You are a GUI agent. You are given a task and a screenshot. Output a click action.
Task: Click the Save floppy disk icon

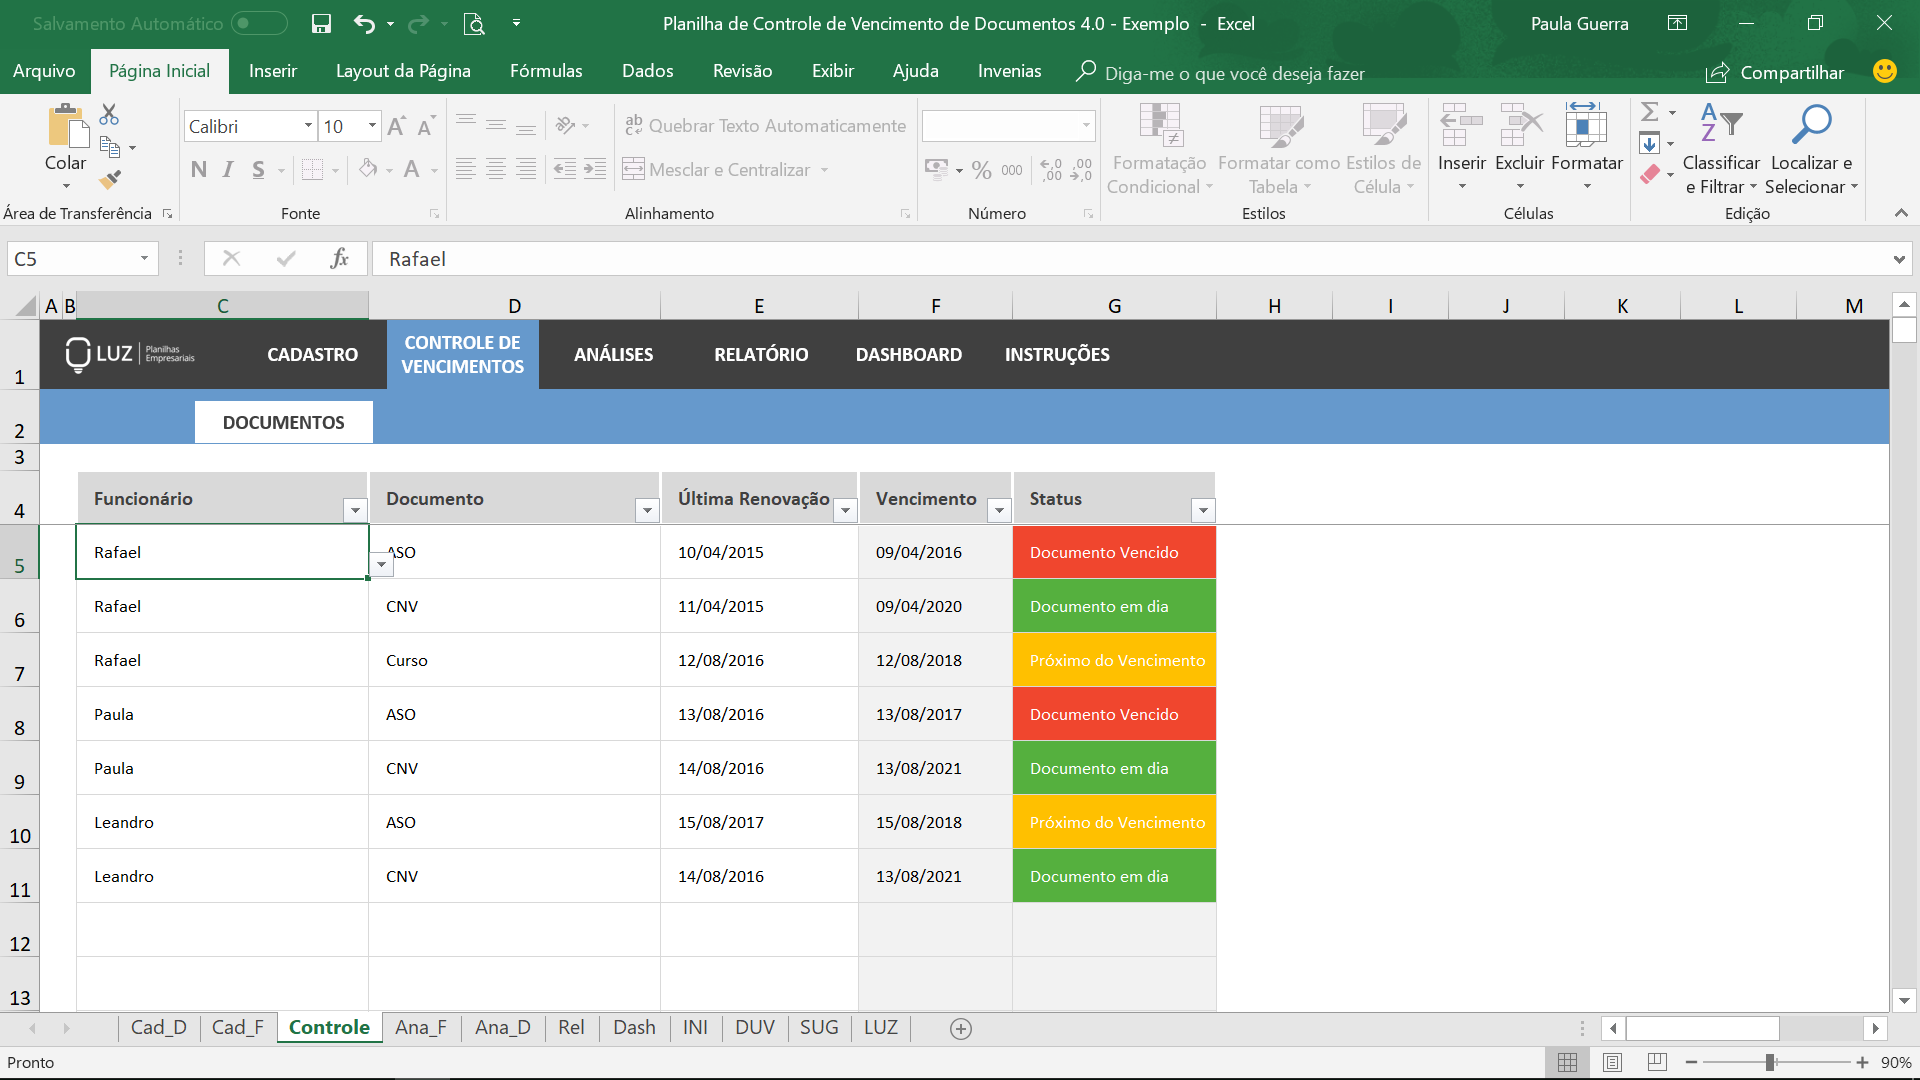pyautogui.click(x=321, y=24)
